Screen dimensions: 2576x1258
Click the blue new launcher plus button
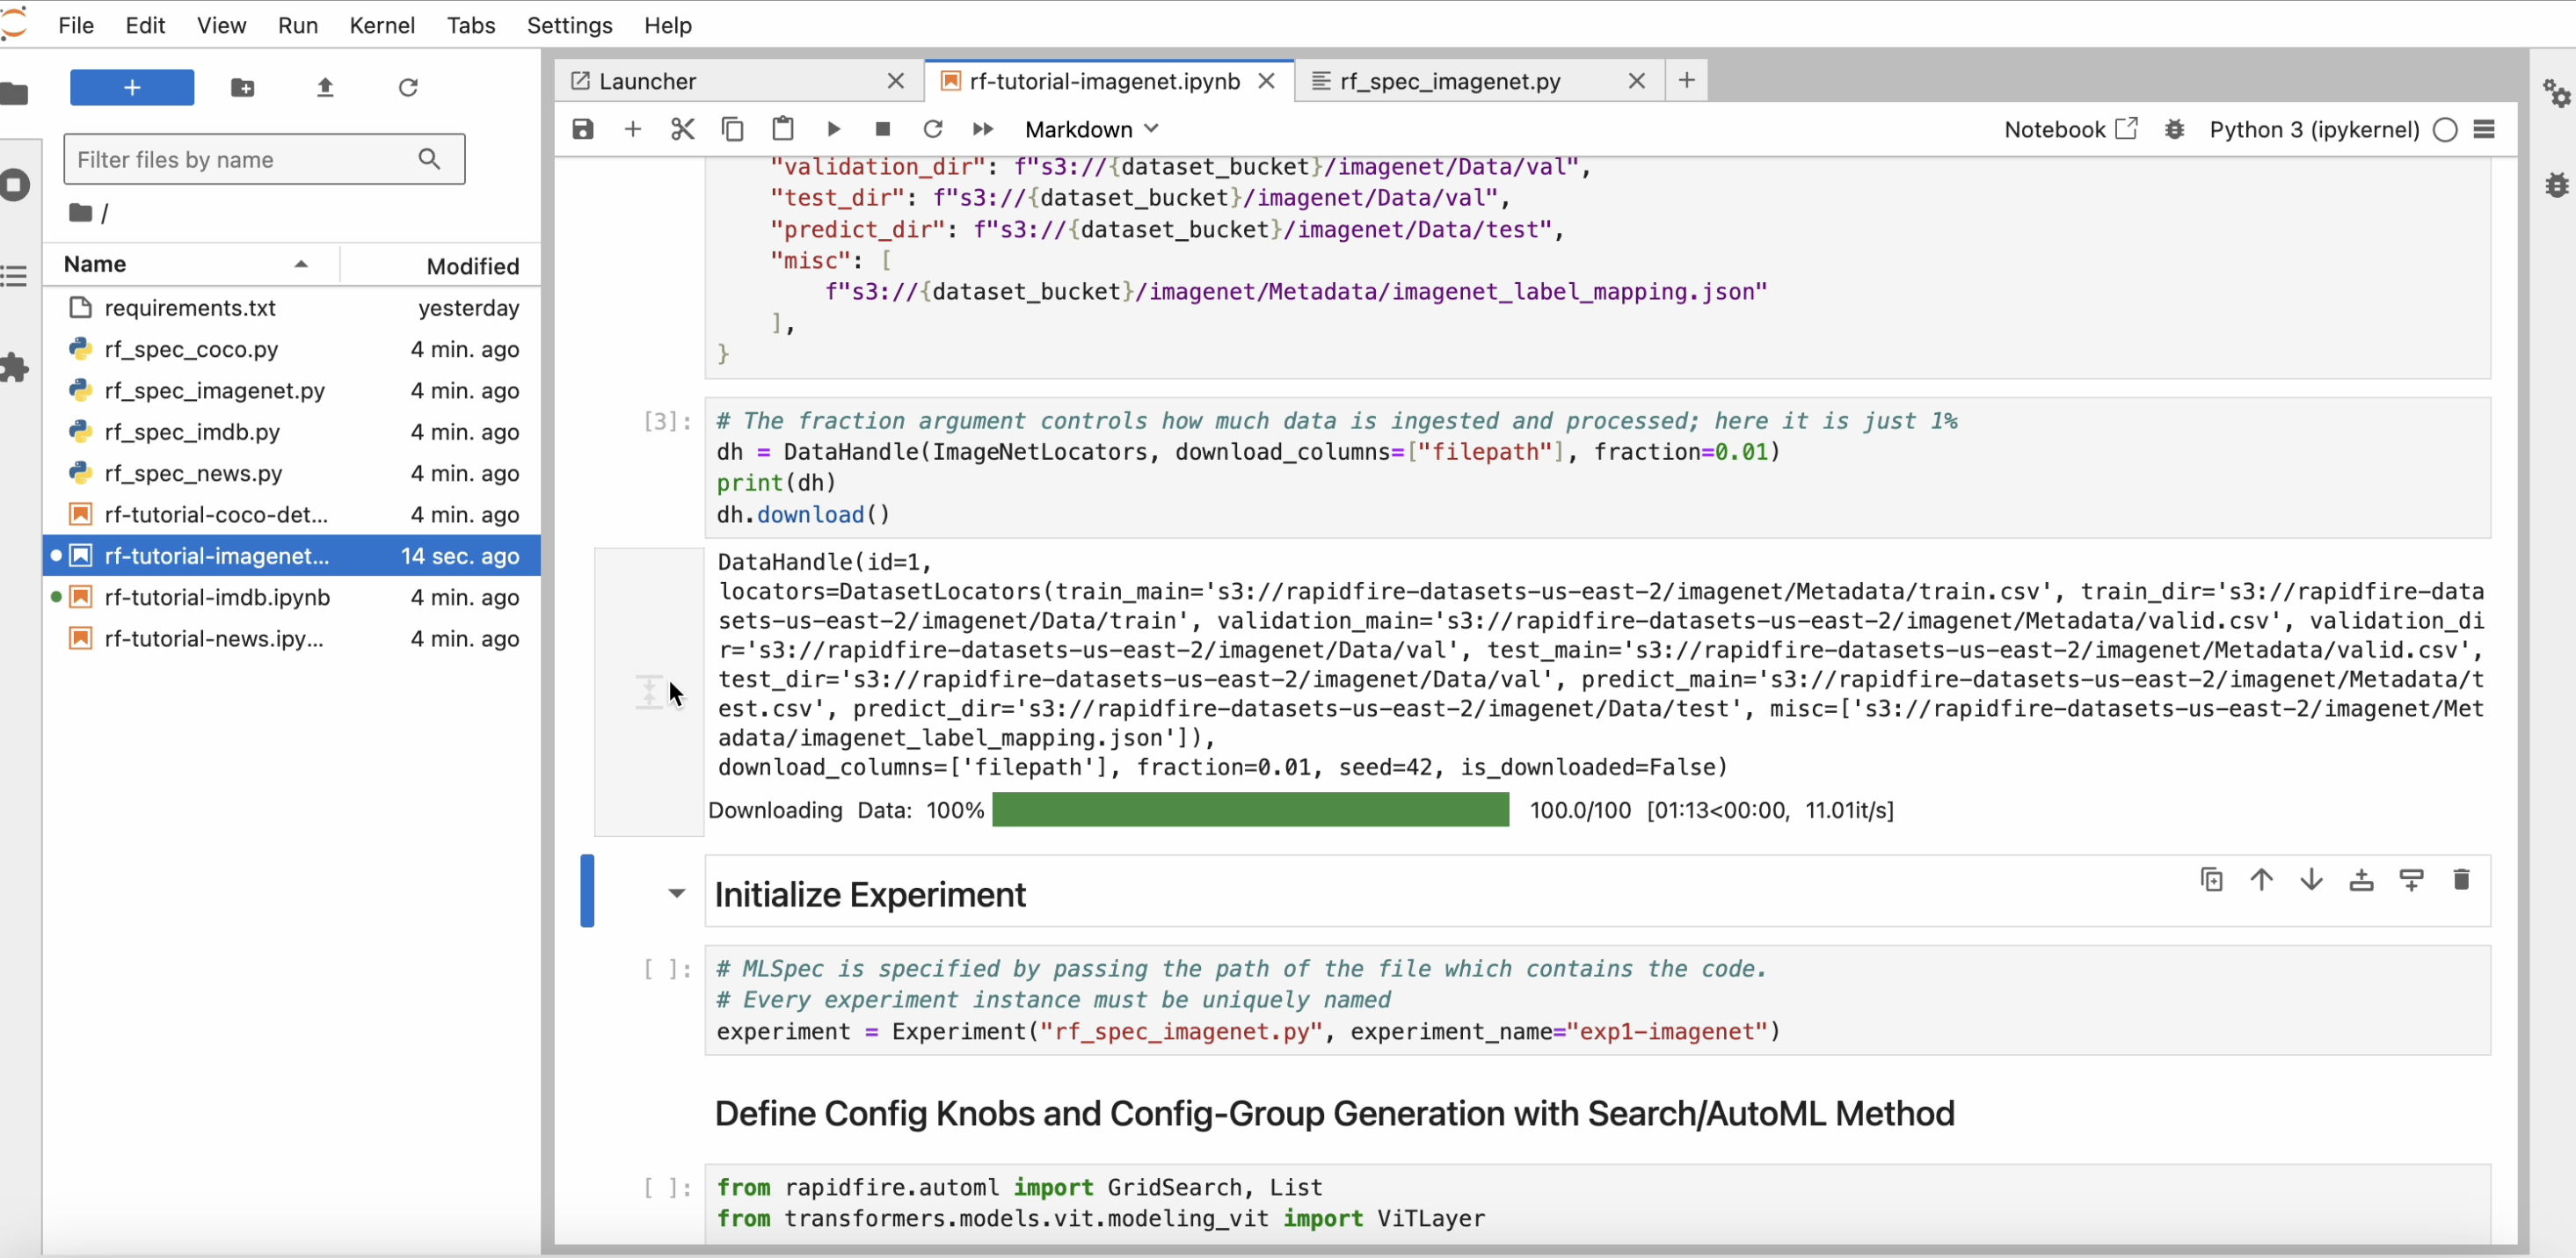coord(132,87)
